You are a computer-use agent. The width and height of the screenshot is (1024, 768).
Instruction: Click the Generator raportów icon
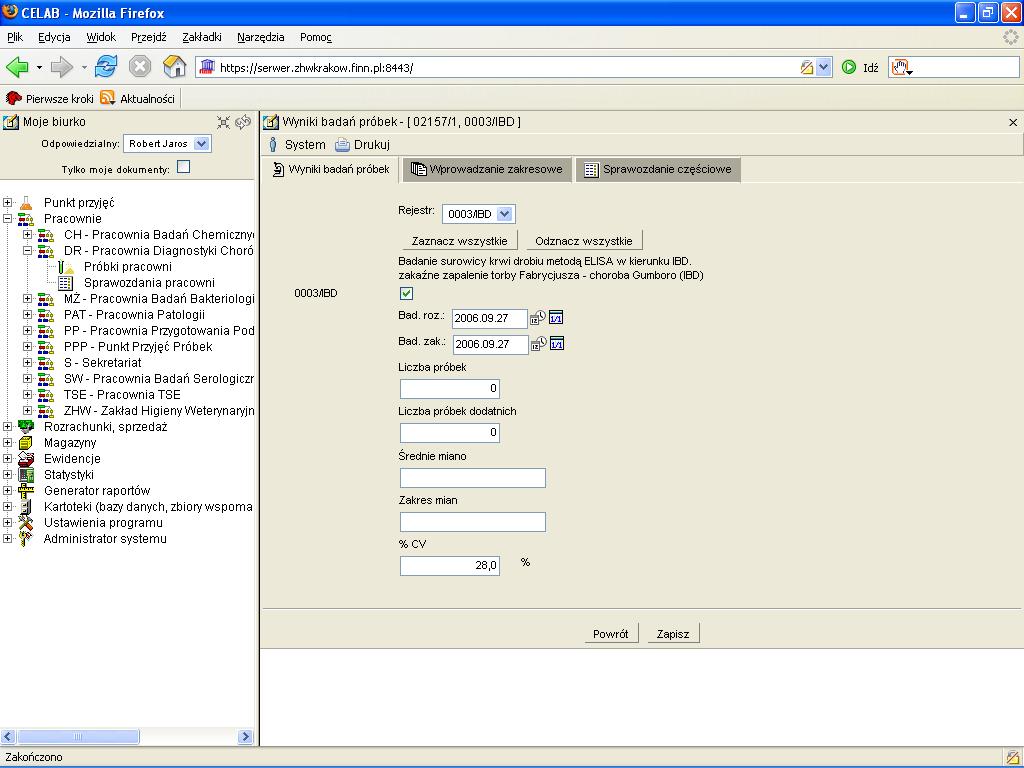25,490
